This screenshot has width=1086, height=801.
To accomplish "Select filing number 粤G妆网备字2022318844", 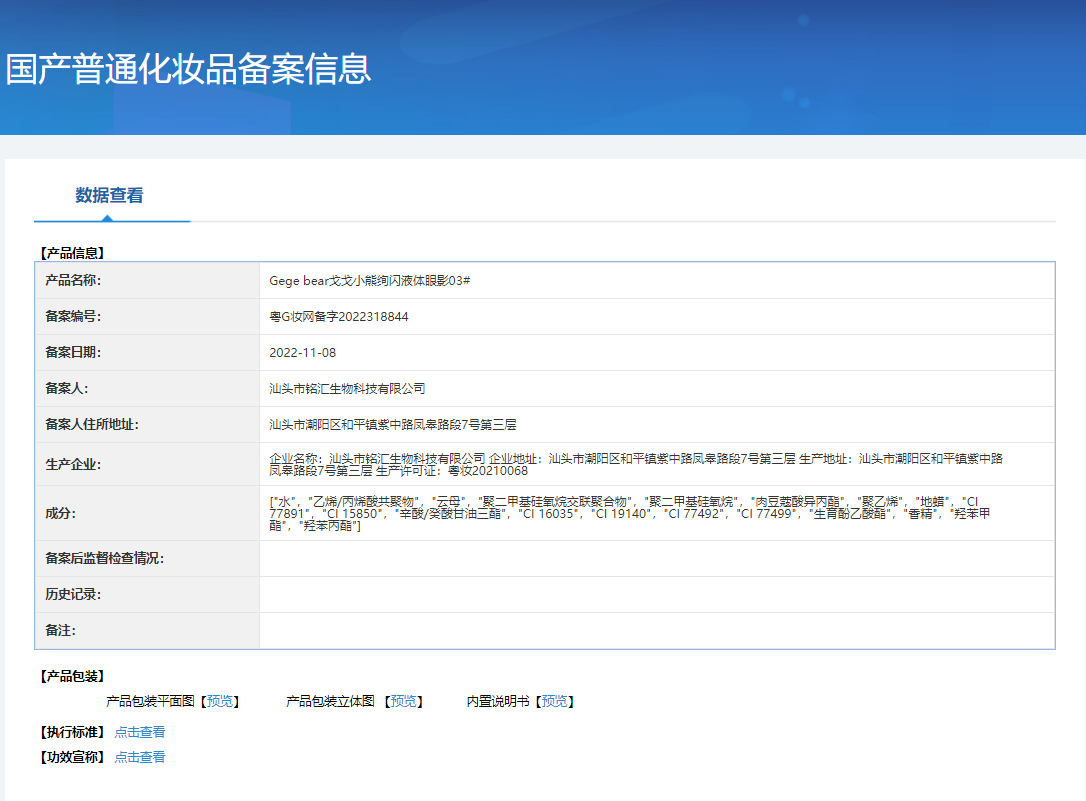I will (x=339, y=316).
